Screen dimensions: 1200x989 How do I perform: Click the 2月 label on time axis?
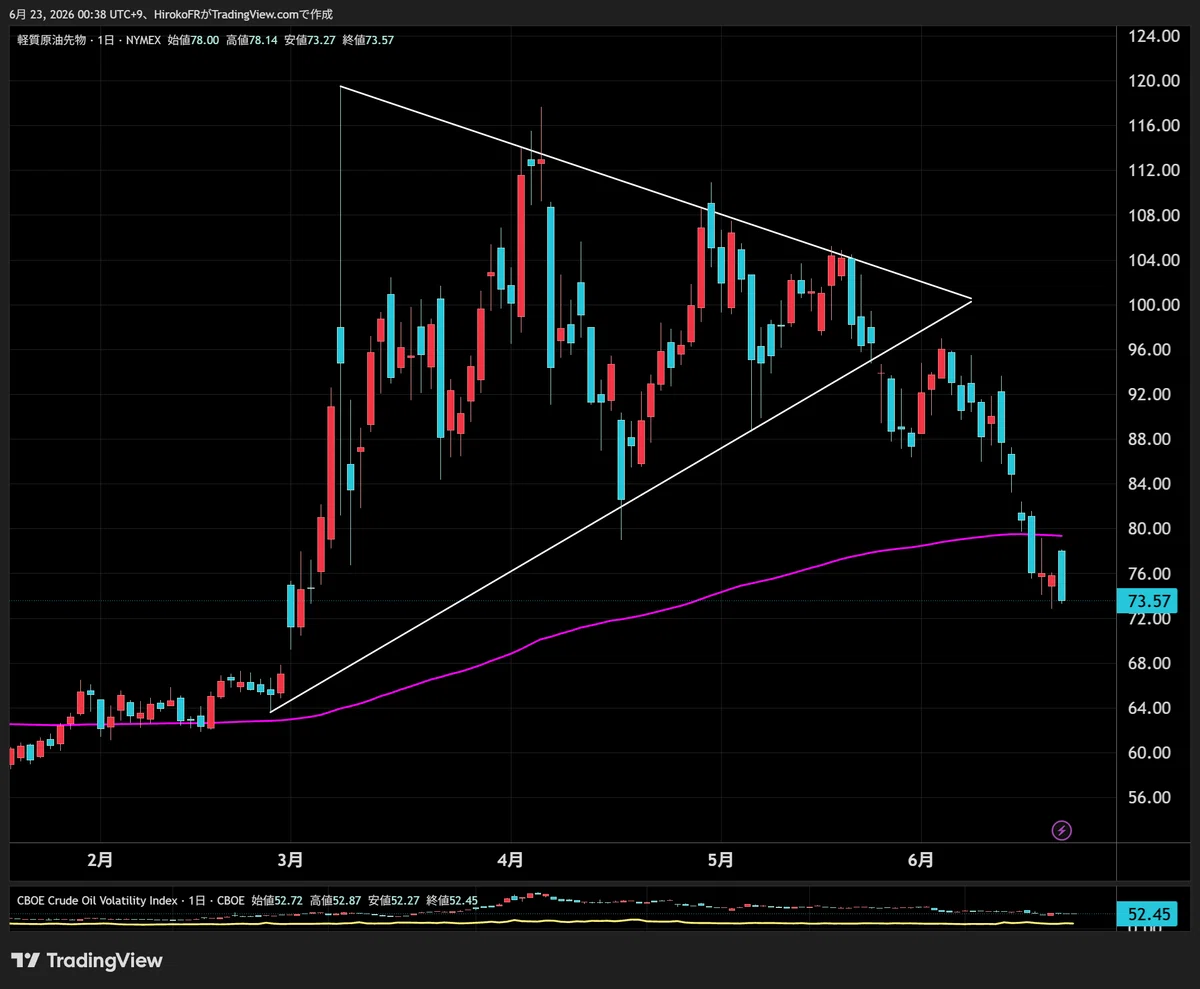[100, 859]
